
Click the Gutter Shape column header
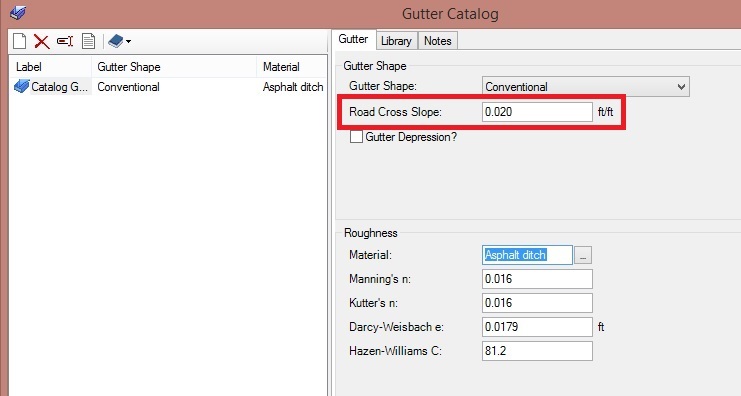pyautogui.click(x=174, y=67)
